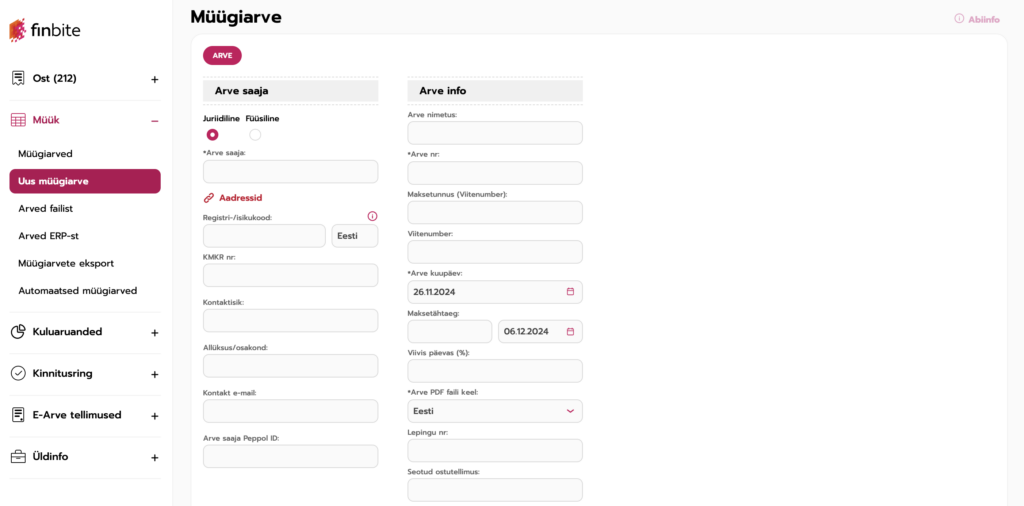1024x506 pixels.
Task: Open calendar icon in Maksetähtaeg field
Action: pos(570,331)
